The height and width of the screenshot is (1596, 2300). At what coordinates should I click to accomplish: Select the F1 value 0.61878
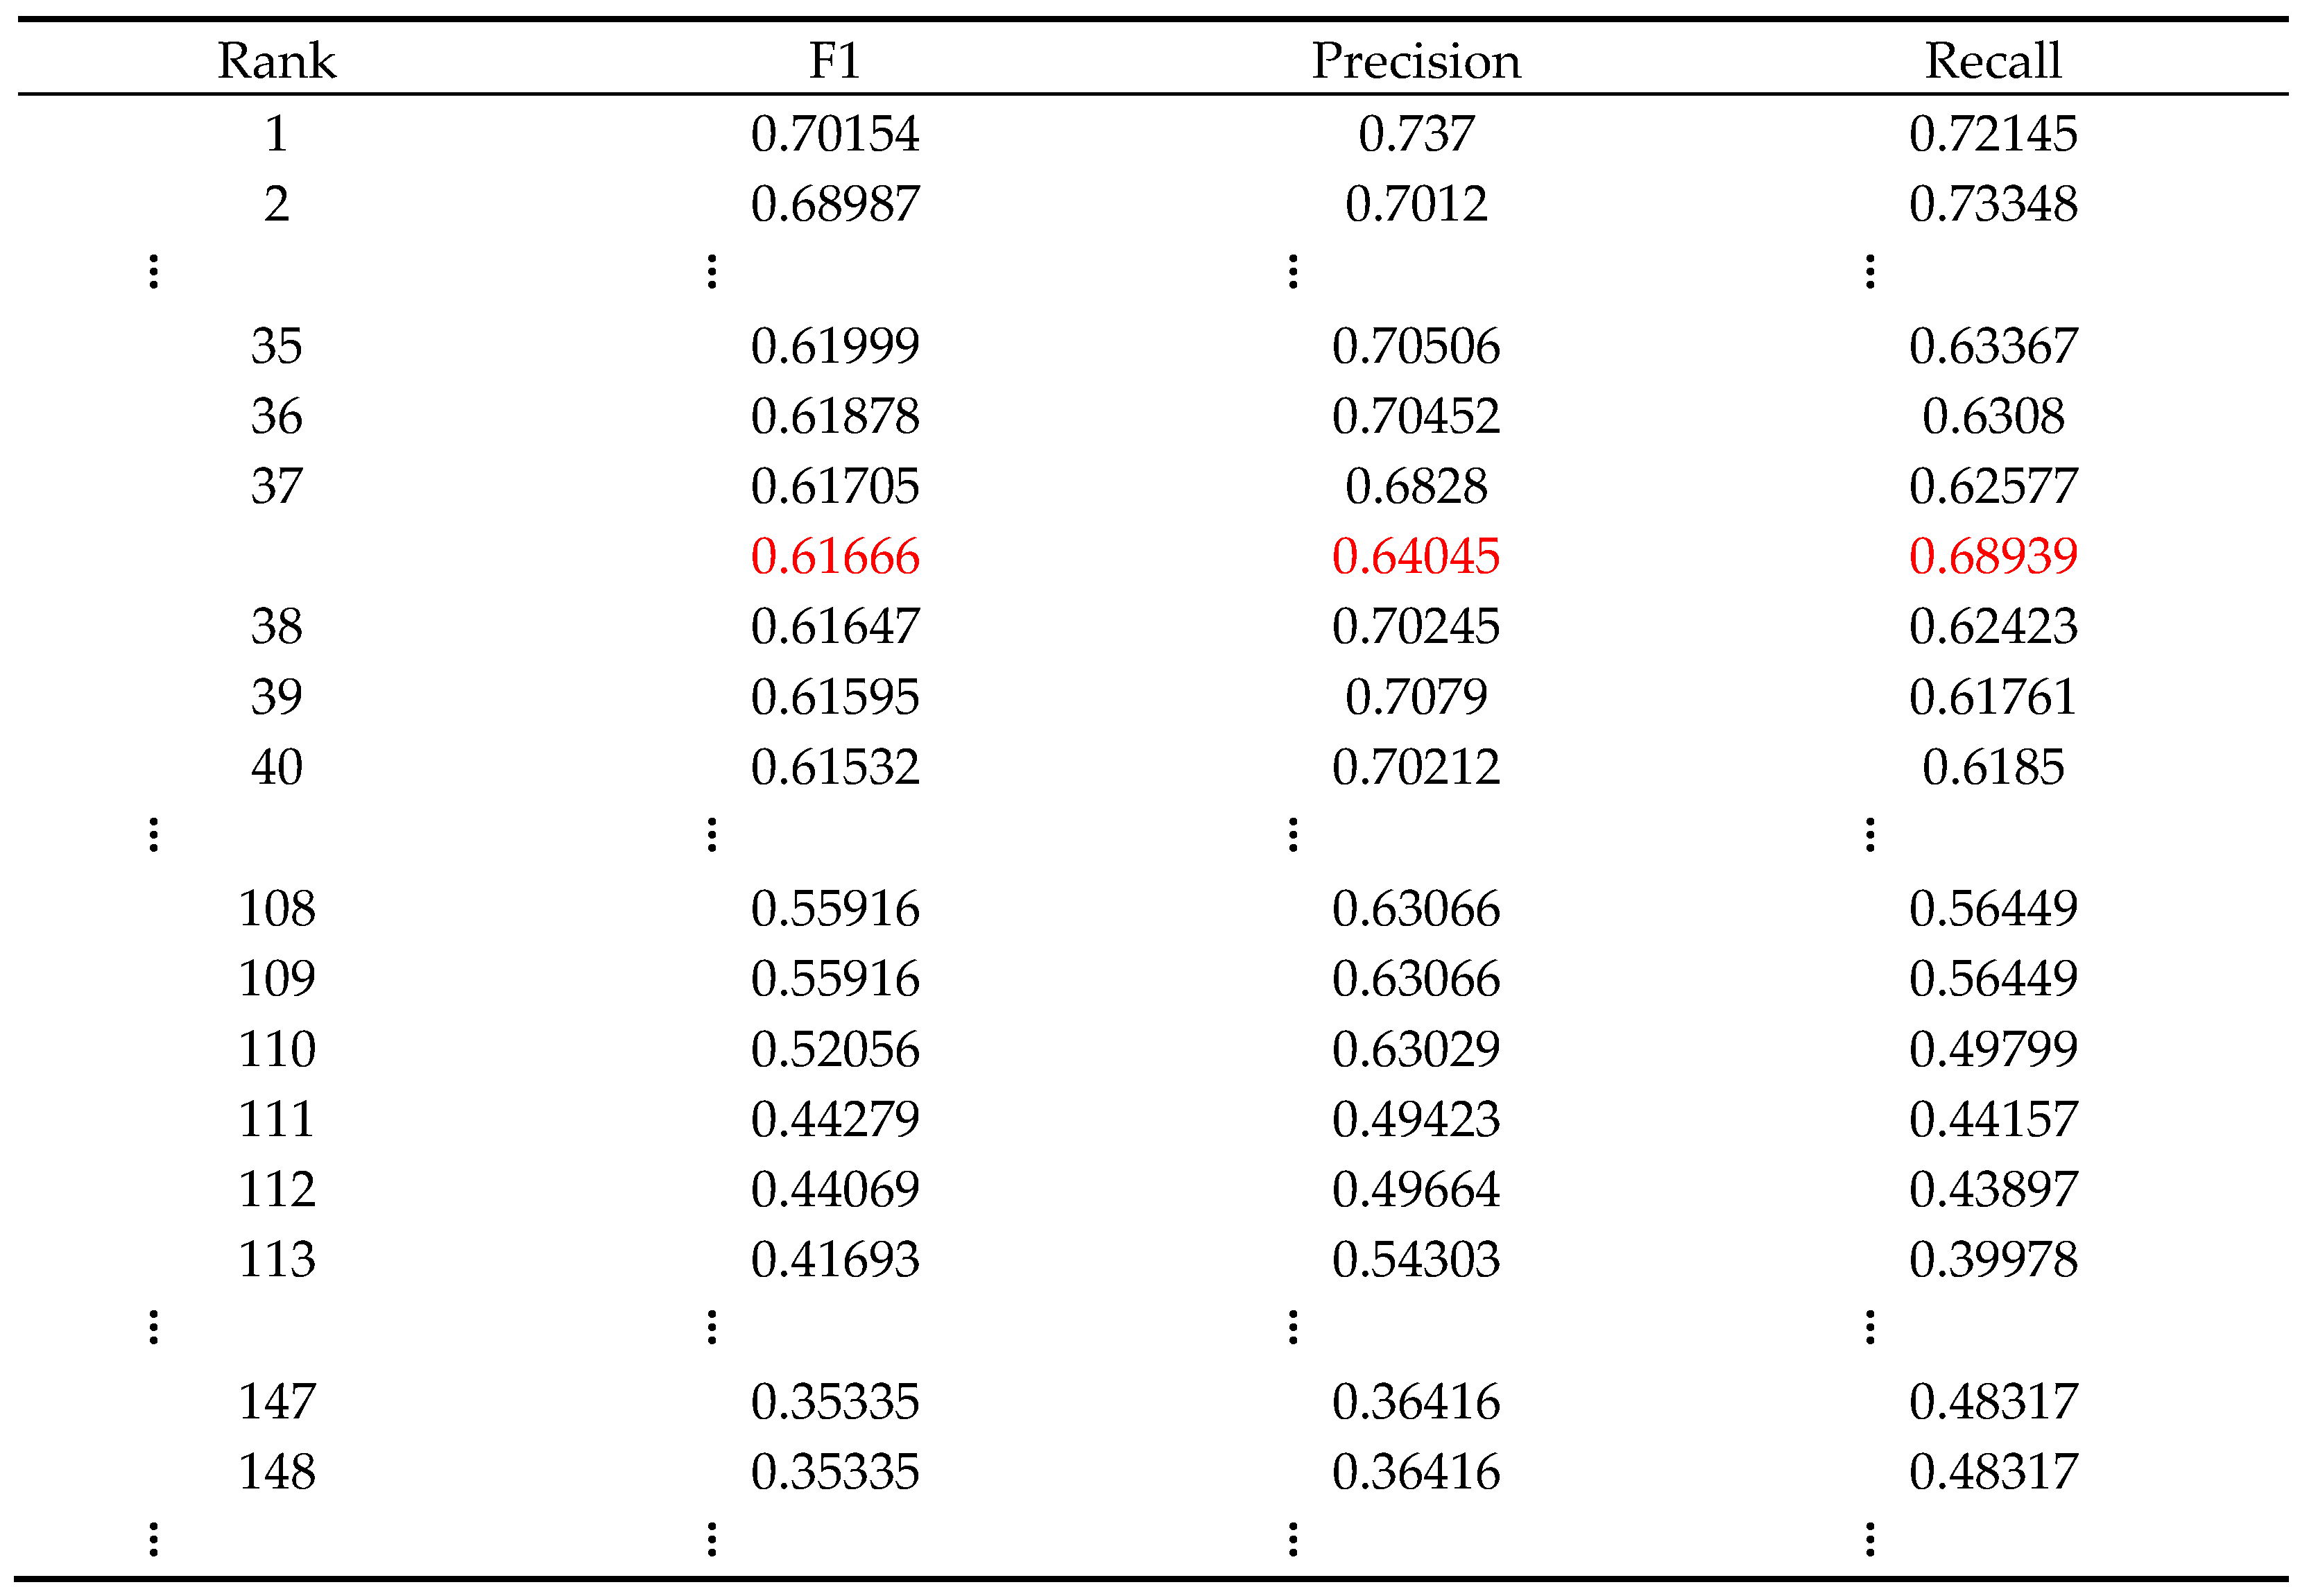point(834,416)
